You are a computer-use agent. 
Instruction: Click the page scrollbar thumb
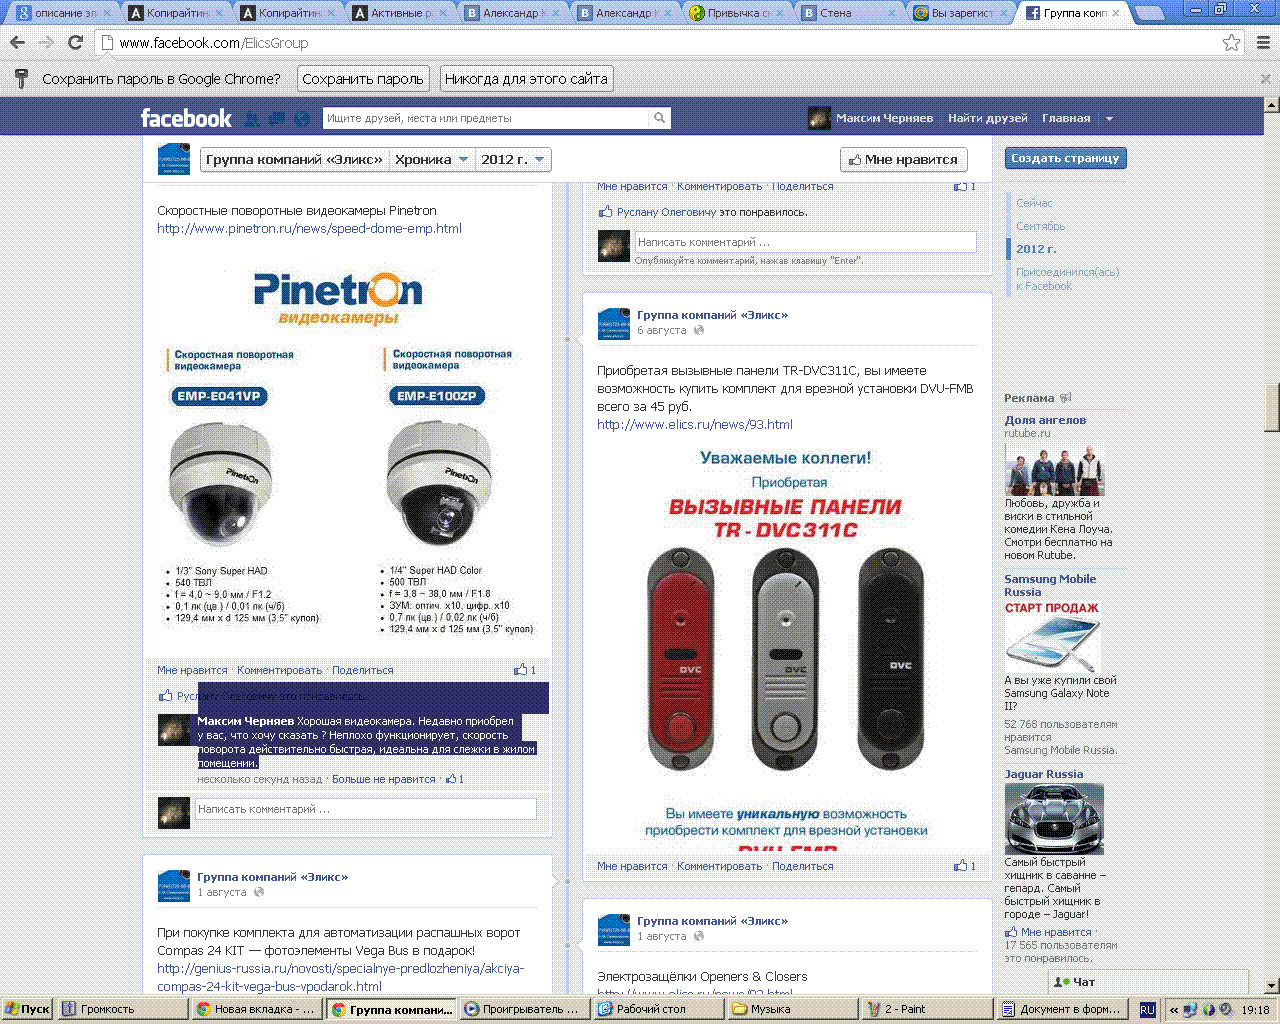[1272, 407]
